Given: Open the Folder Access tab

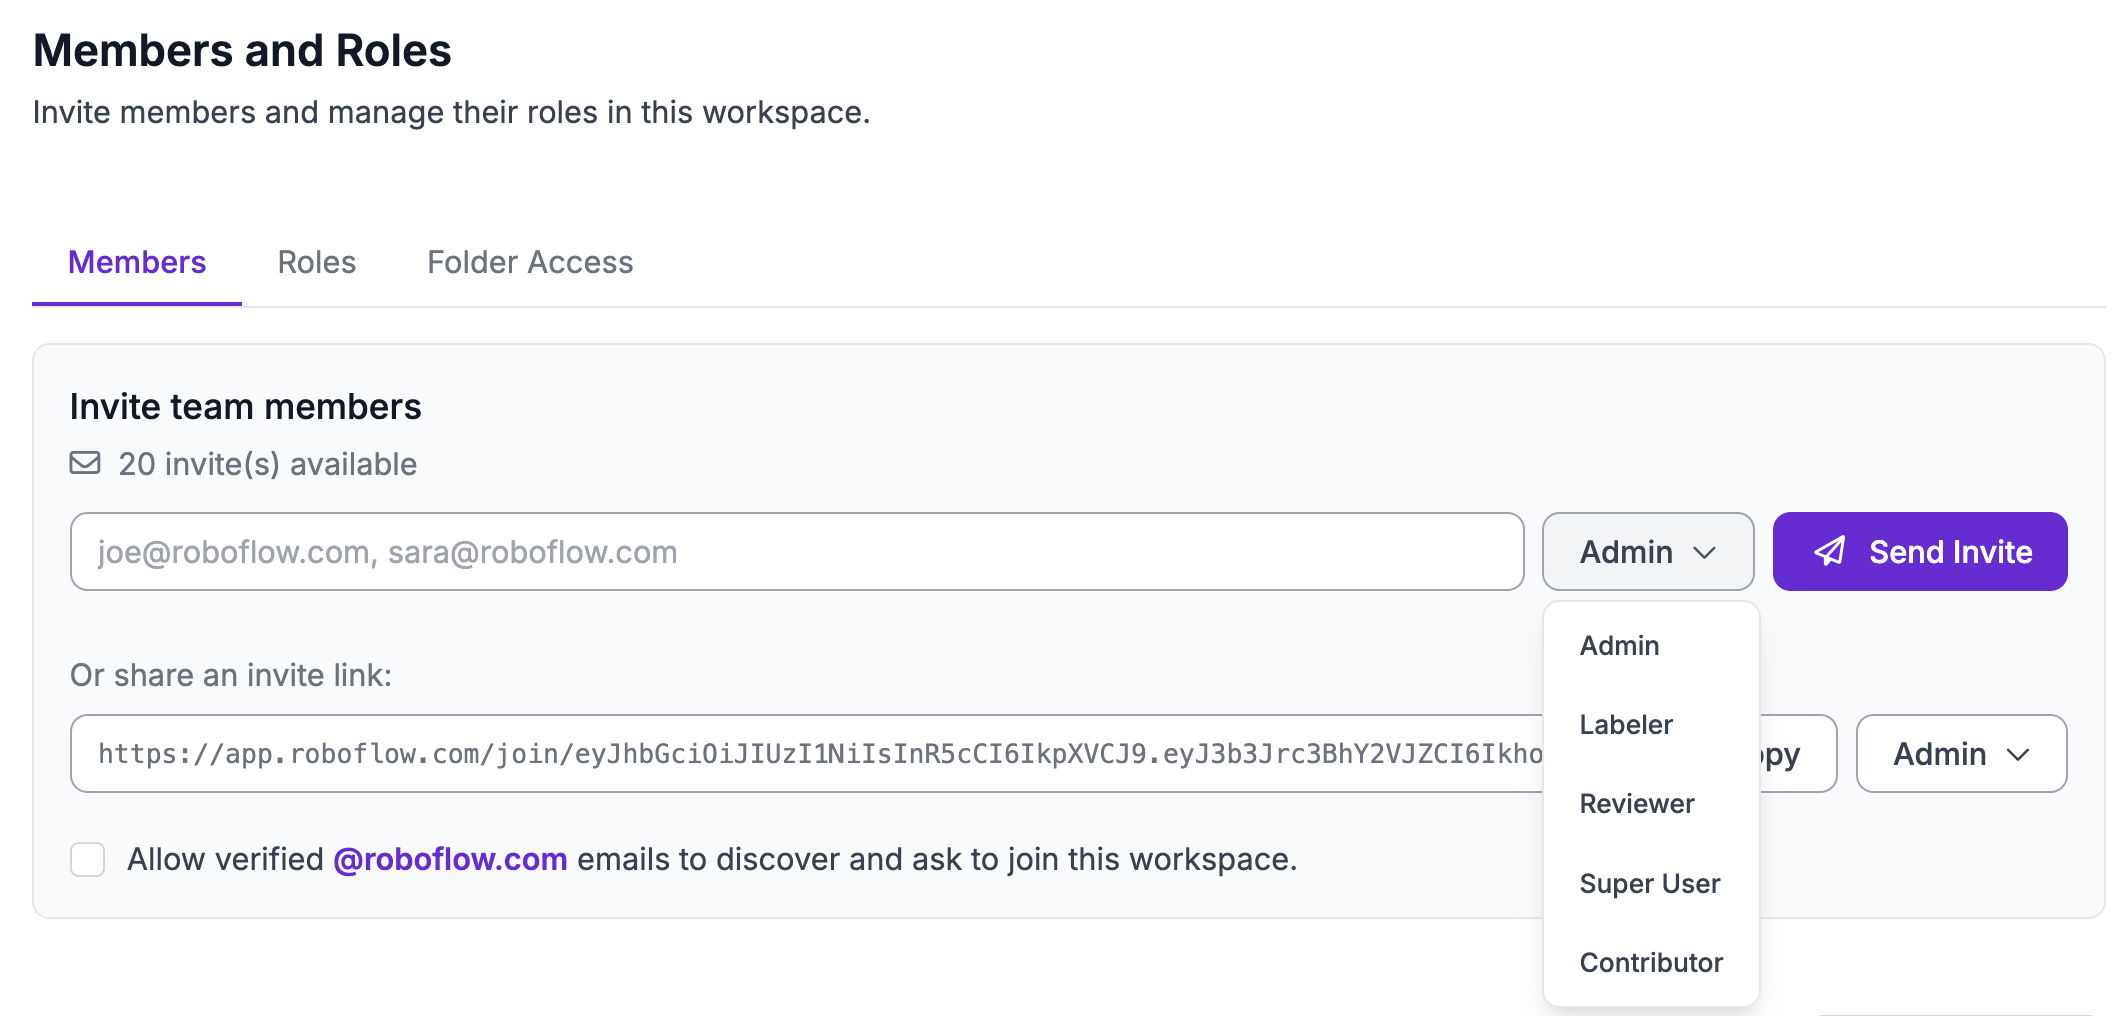Looking at the screenshot, I should (x=530, y=262).
